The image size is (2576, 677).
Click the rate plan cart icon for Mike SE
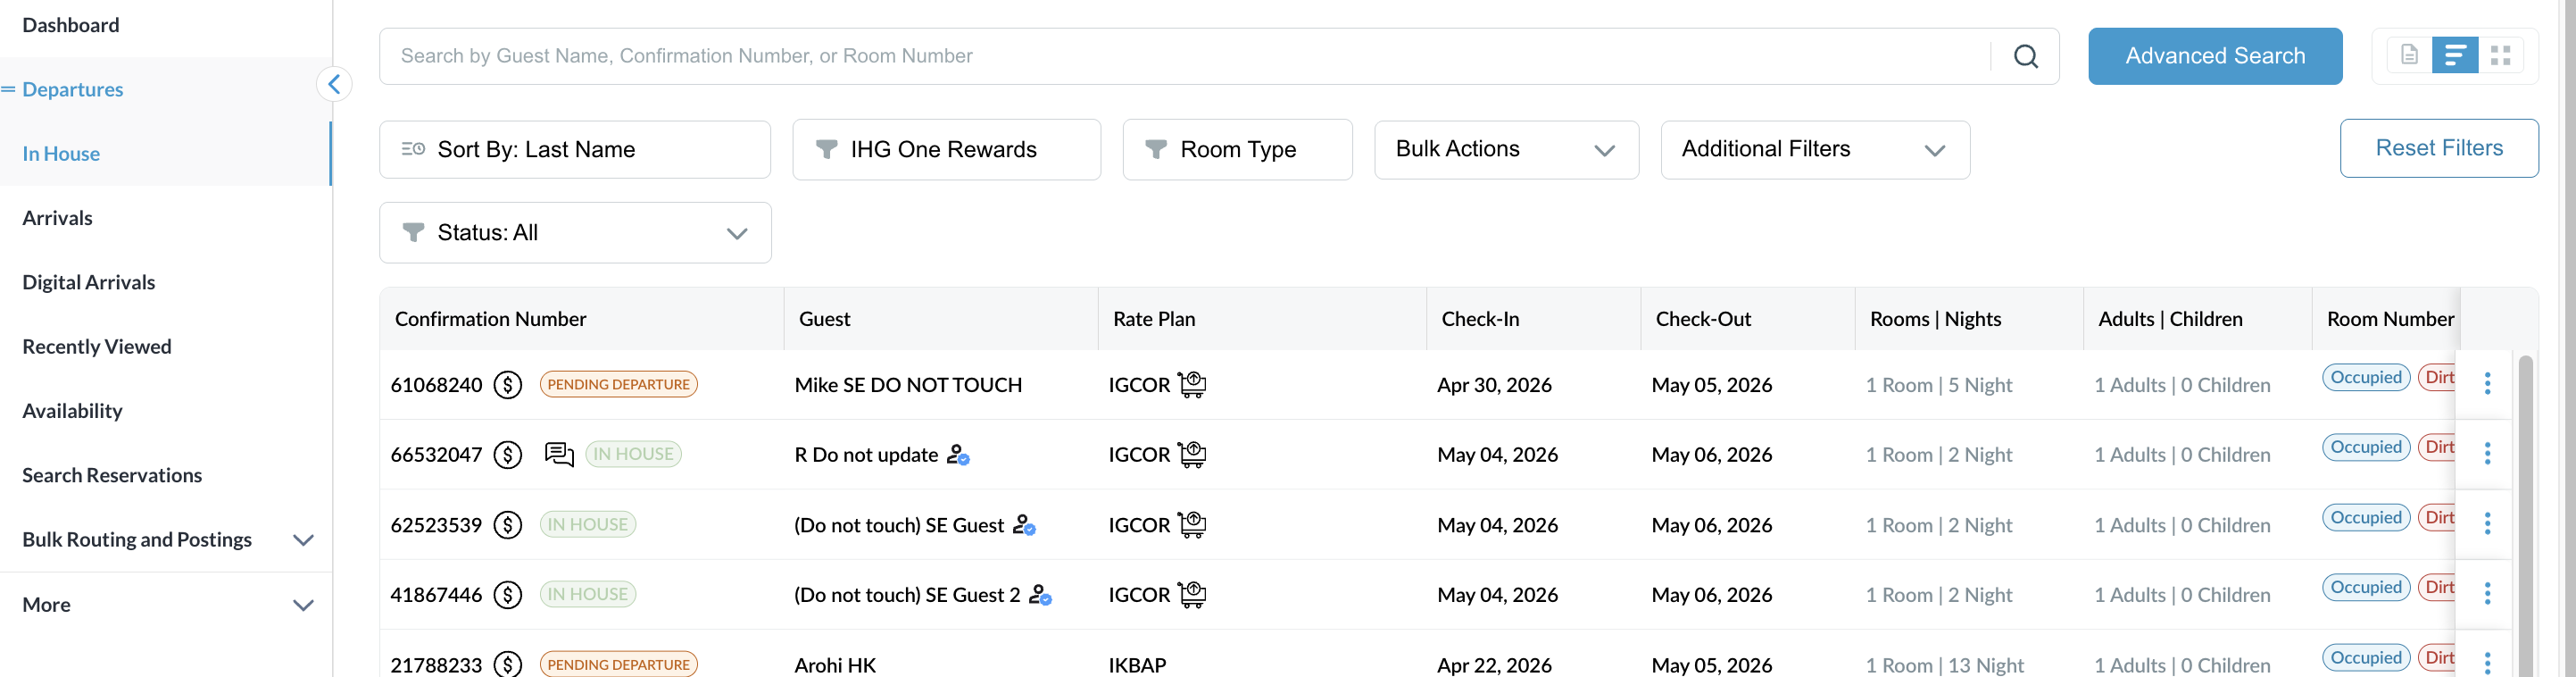click(x=1192, y=384)
